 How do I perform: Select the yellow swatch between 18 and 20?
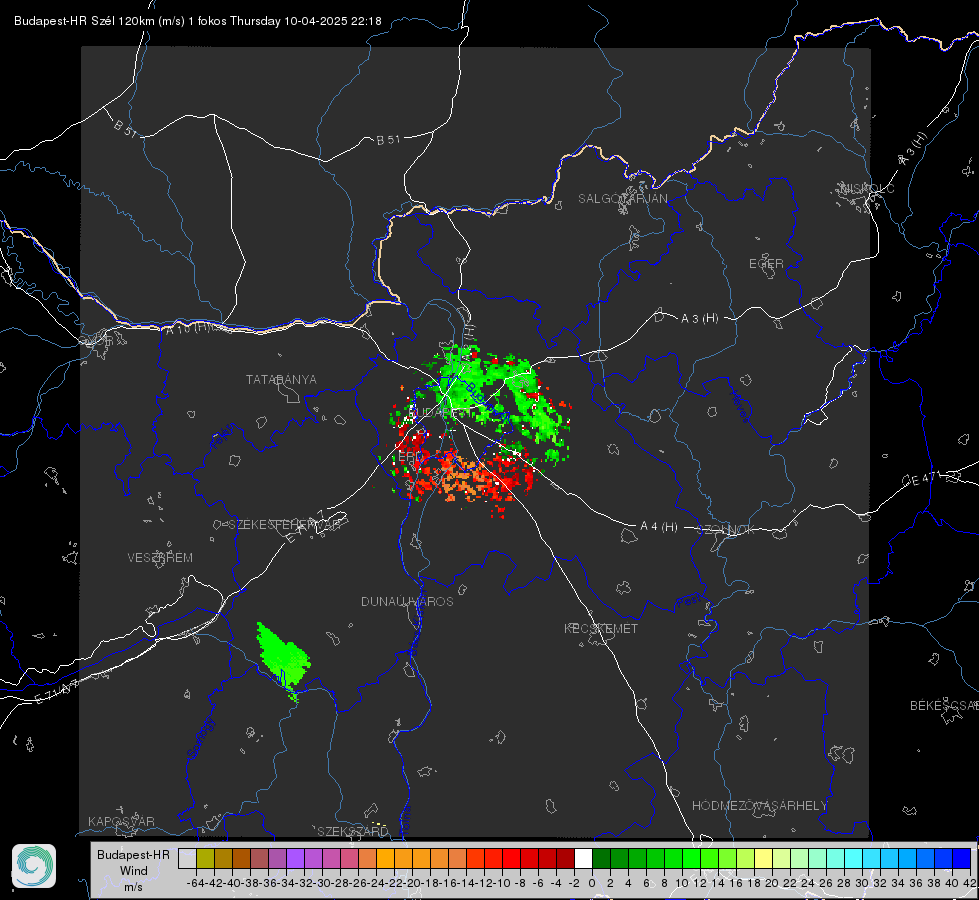pyautogui.click(x=763, y=858)
